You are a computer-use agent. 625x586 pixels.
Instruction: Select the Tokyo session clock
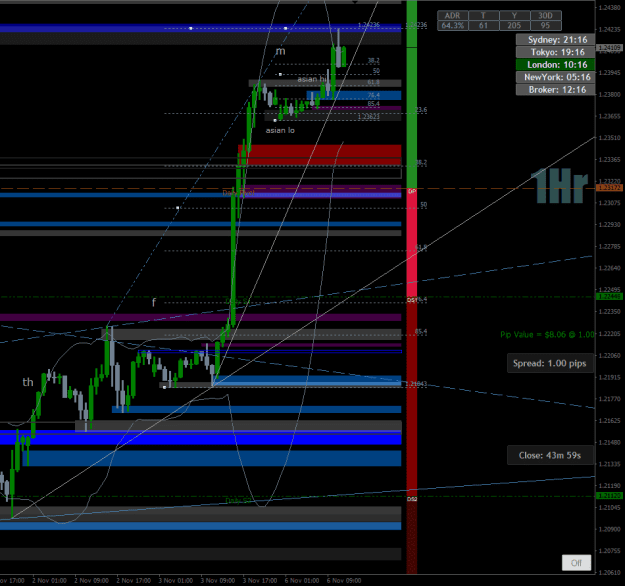click(x=556, y=52)
